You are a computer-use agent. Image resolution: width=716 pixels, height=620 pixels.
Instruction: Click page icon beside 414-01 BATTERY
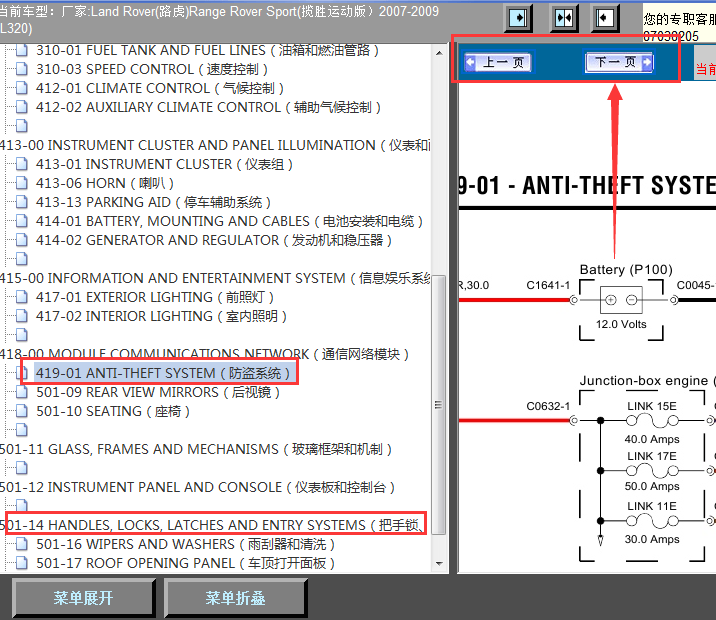pos(21,221)
